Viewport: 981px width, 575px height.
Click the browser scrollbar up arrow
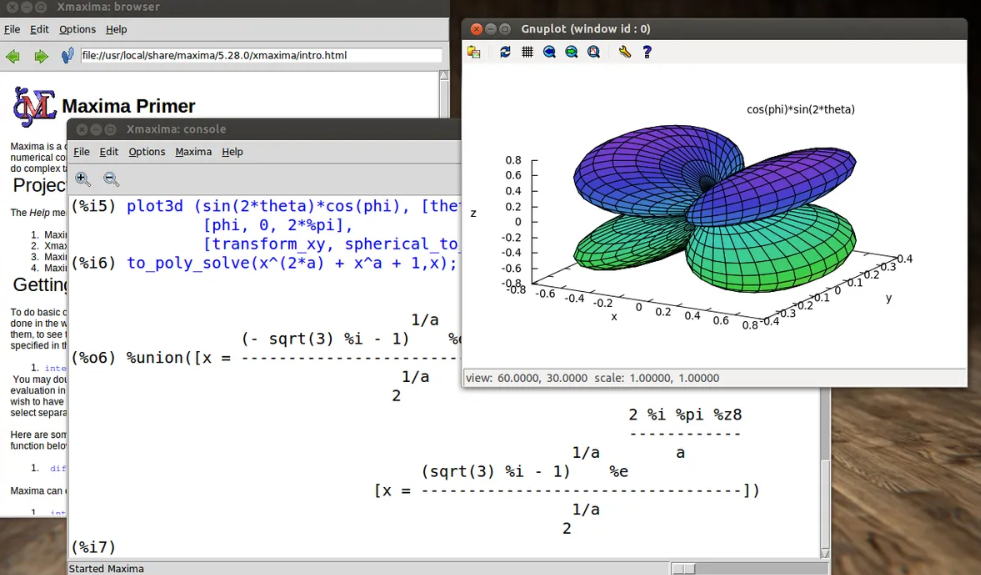point(444,75)
